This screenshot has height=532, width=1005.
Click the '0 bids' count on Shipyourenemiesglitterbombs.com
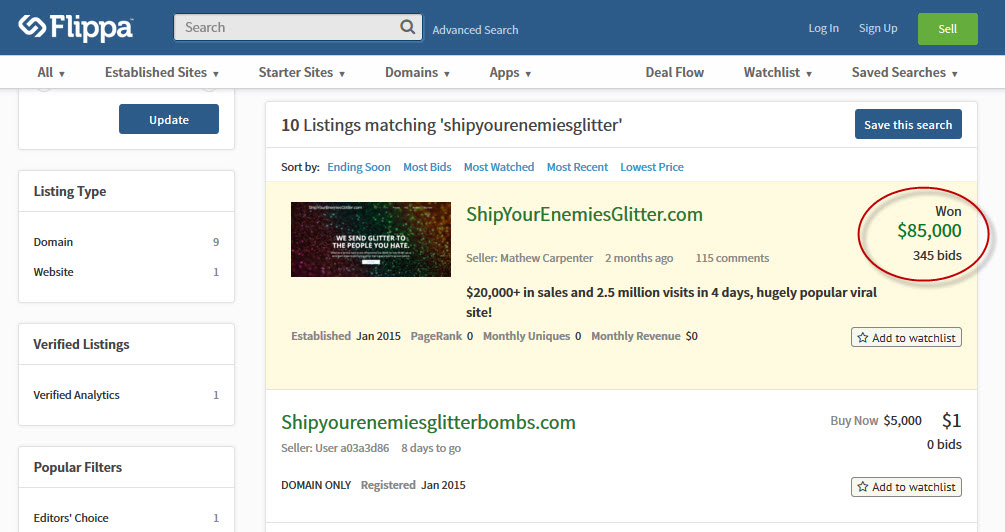(943, 444)
